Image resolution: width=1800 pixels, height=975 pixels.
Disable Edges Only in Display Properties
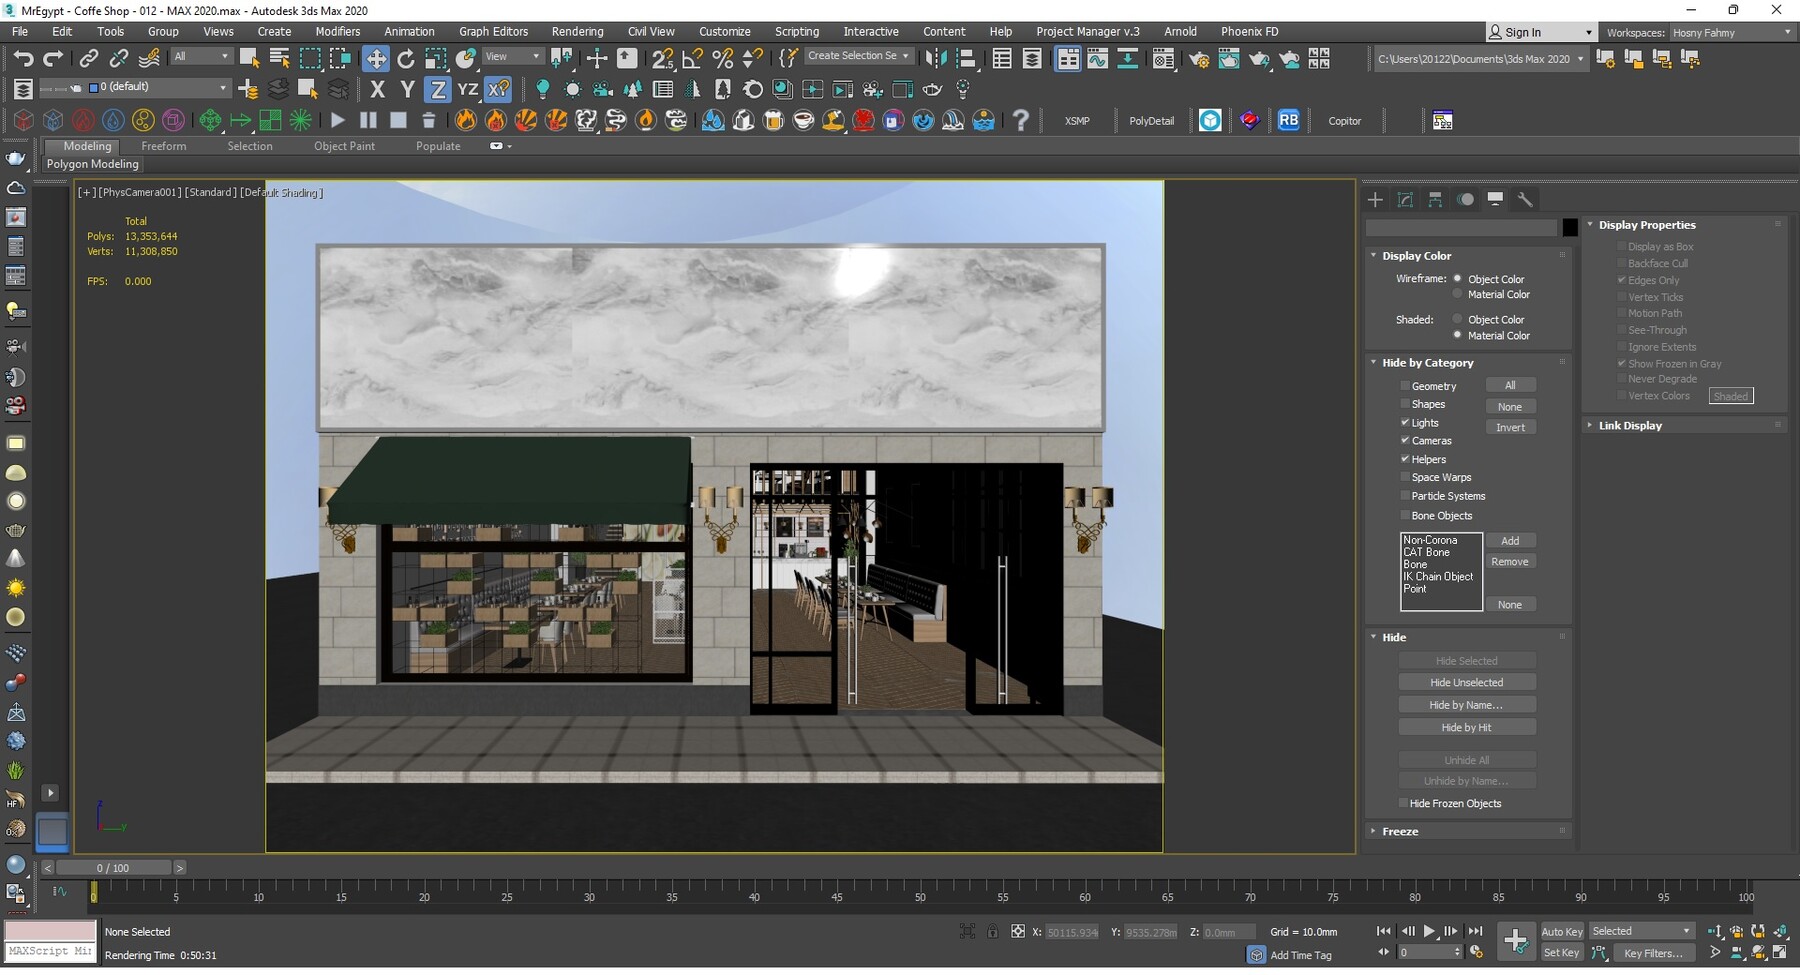tap(1622, 280)
